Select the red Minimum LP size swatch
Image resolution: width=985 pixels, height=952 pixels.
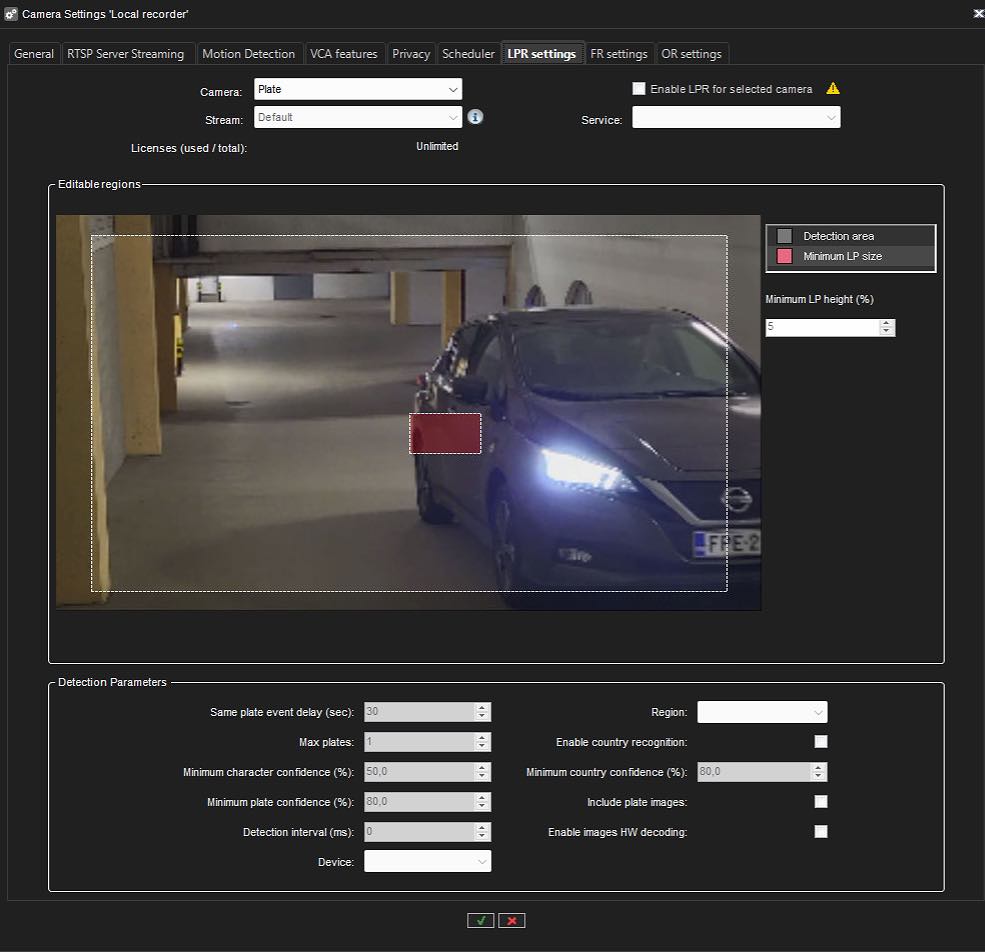(x=785, y=257)
